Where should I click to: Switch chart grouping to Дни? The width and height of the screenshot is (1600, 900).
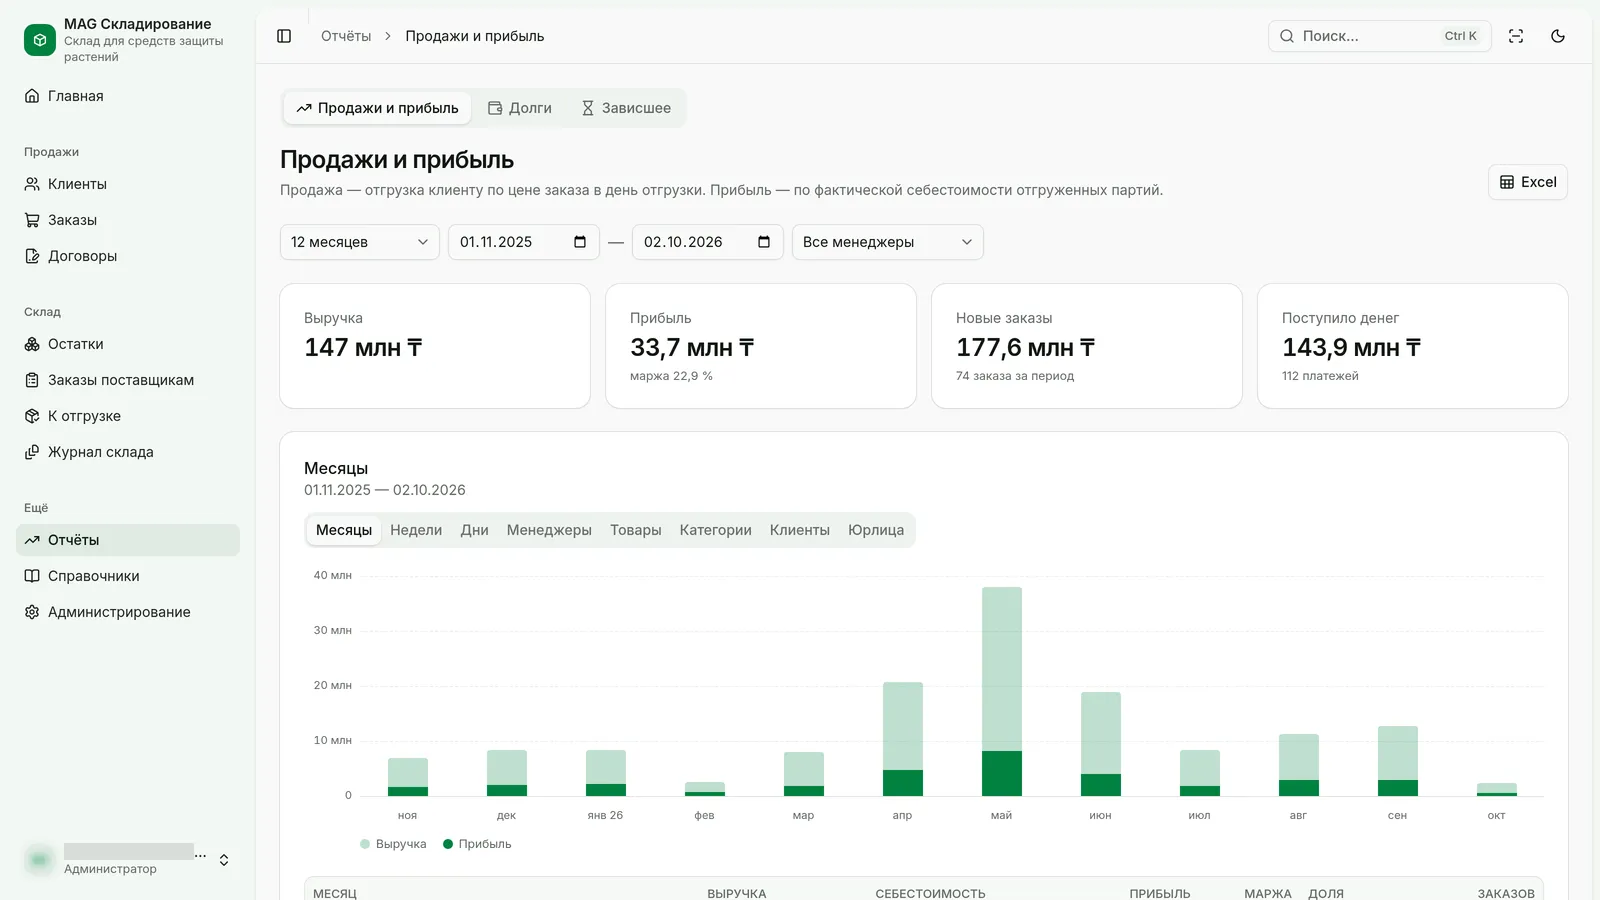click(475, 530)
